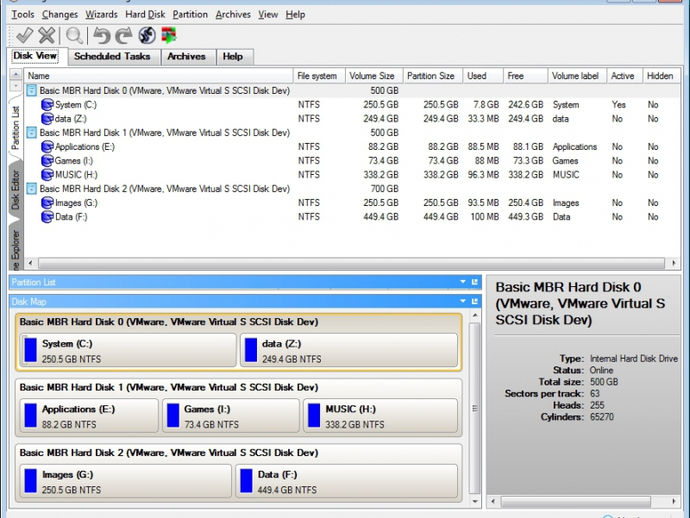Collapse Basic MBR Hard Disk 0 tree node
Image resolution: width=690 pixels, height=518 pixels.
31,91
